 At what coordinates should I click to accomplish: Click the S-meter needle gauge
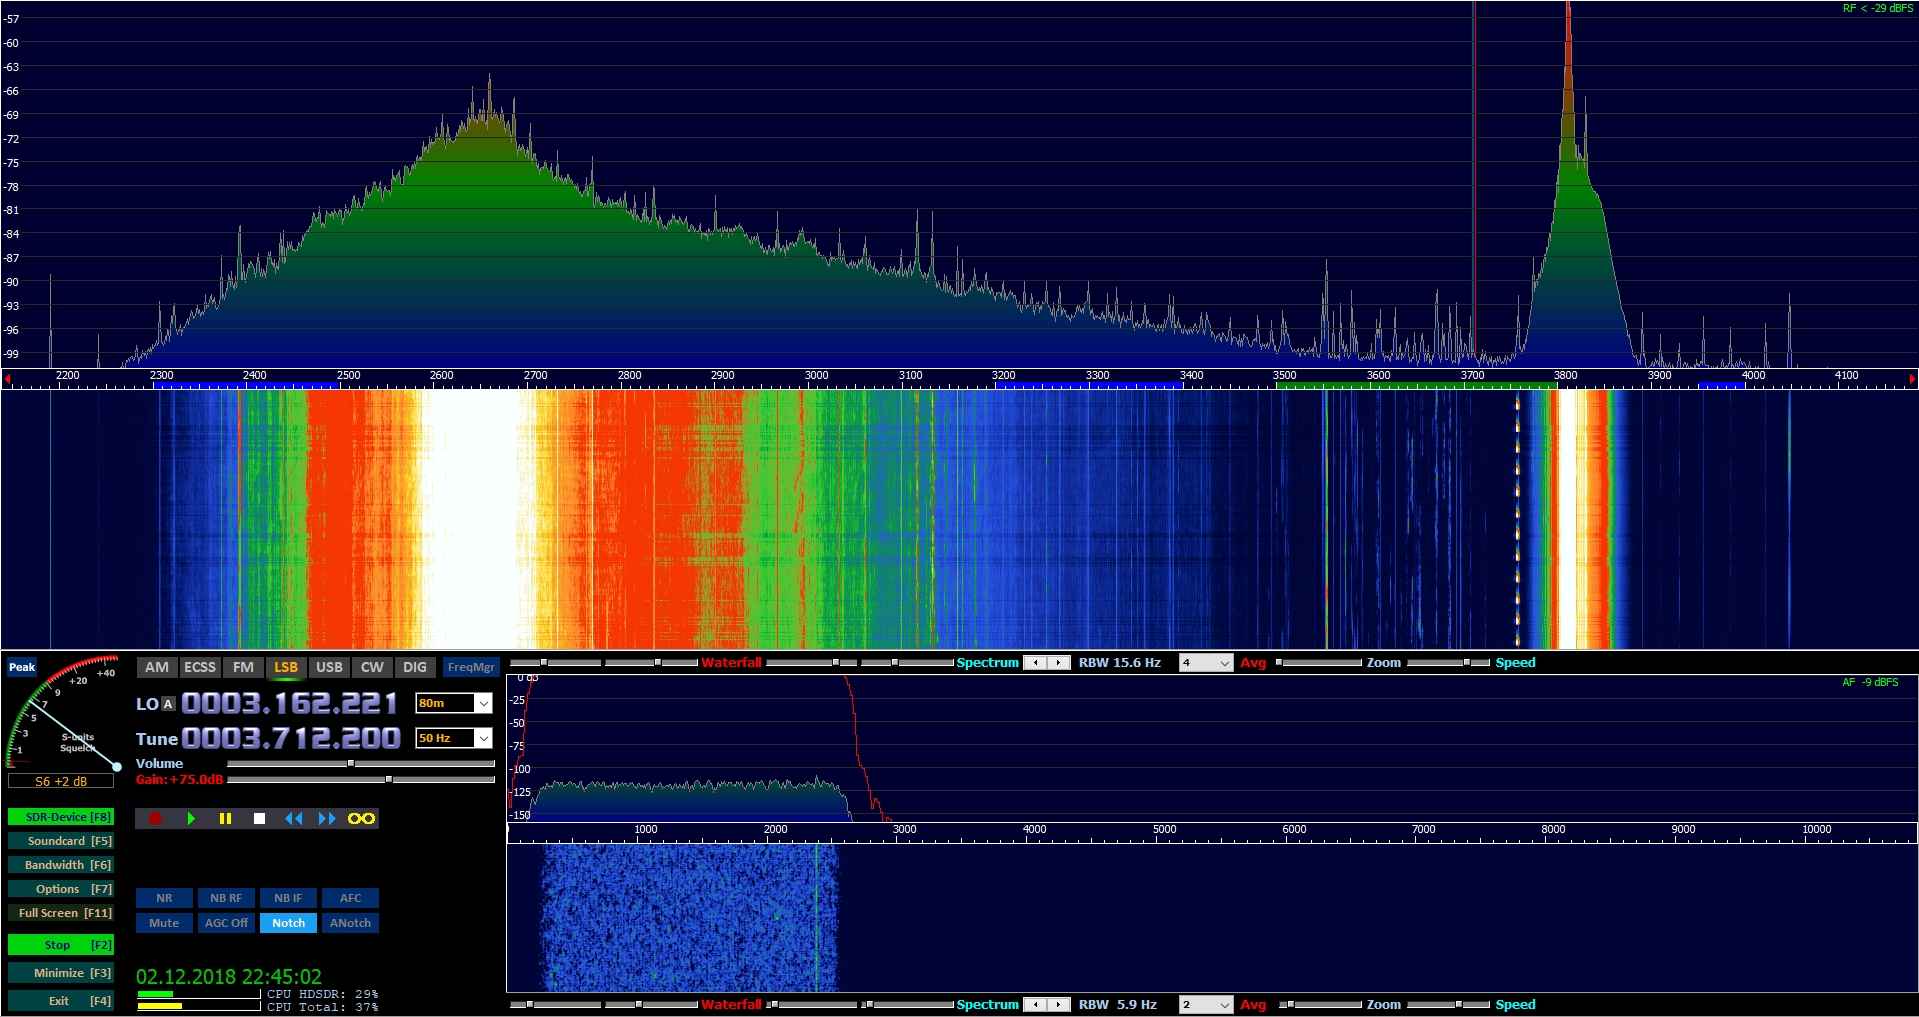[x=62, y=715]
